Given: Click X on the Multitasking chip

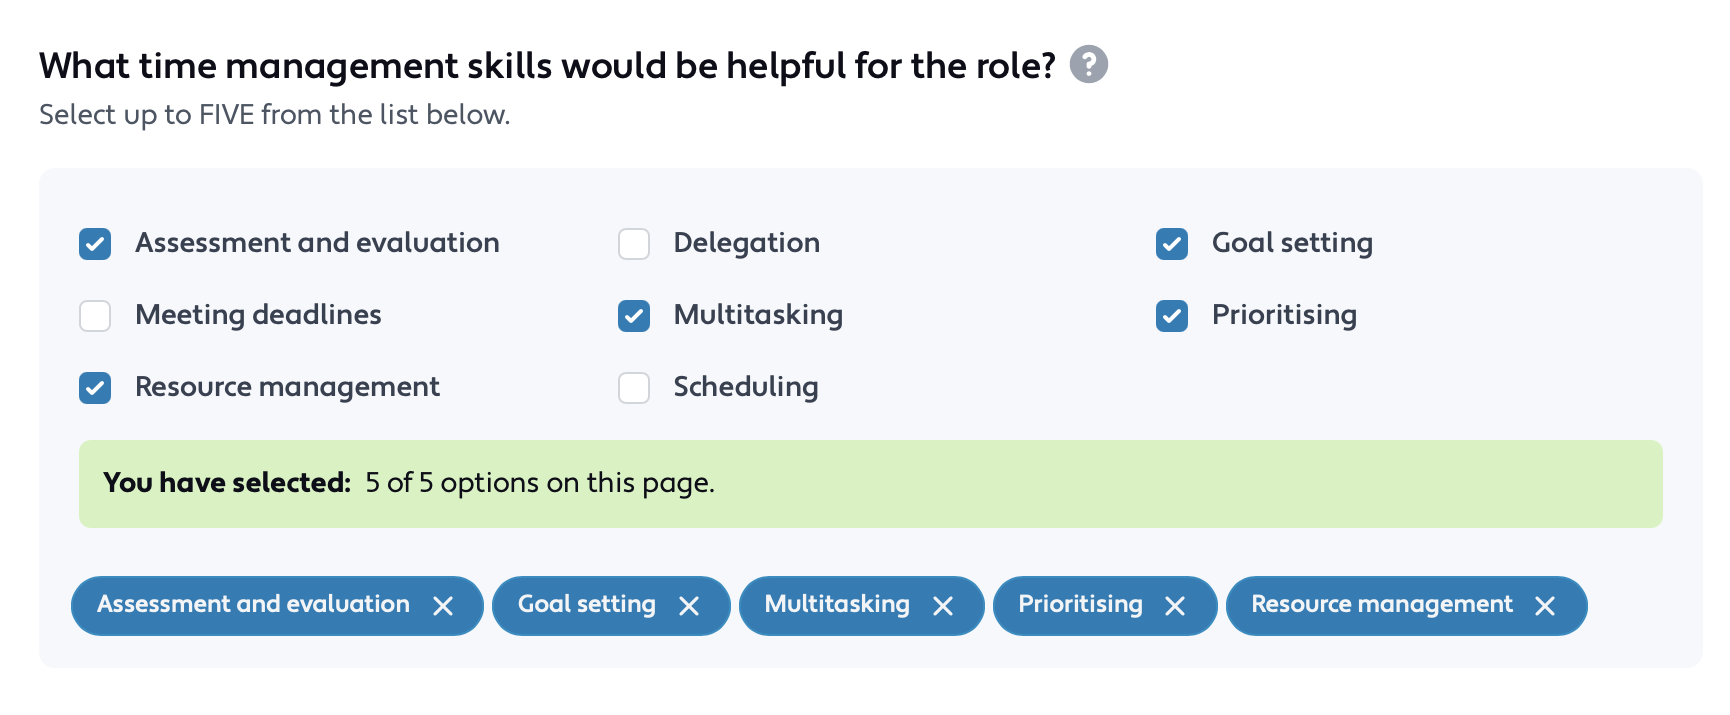Looking at the screenshot, I should [x=943, y=606].
